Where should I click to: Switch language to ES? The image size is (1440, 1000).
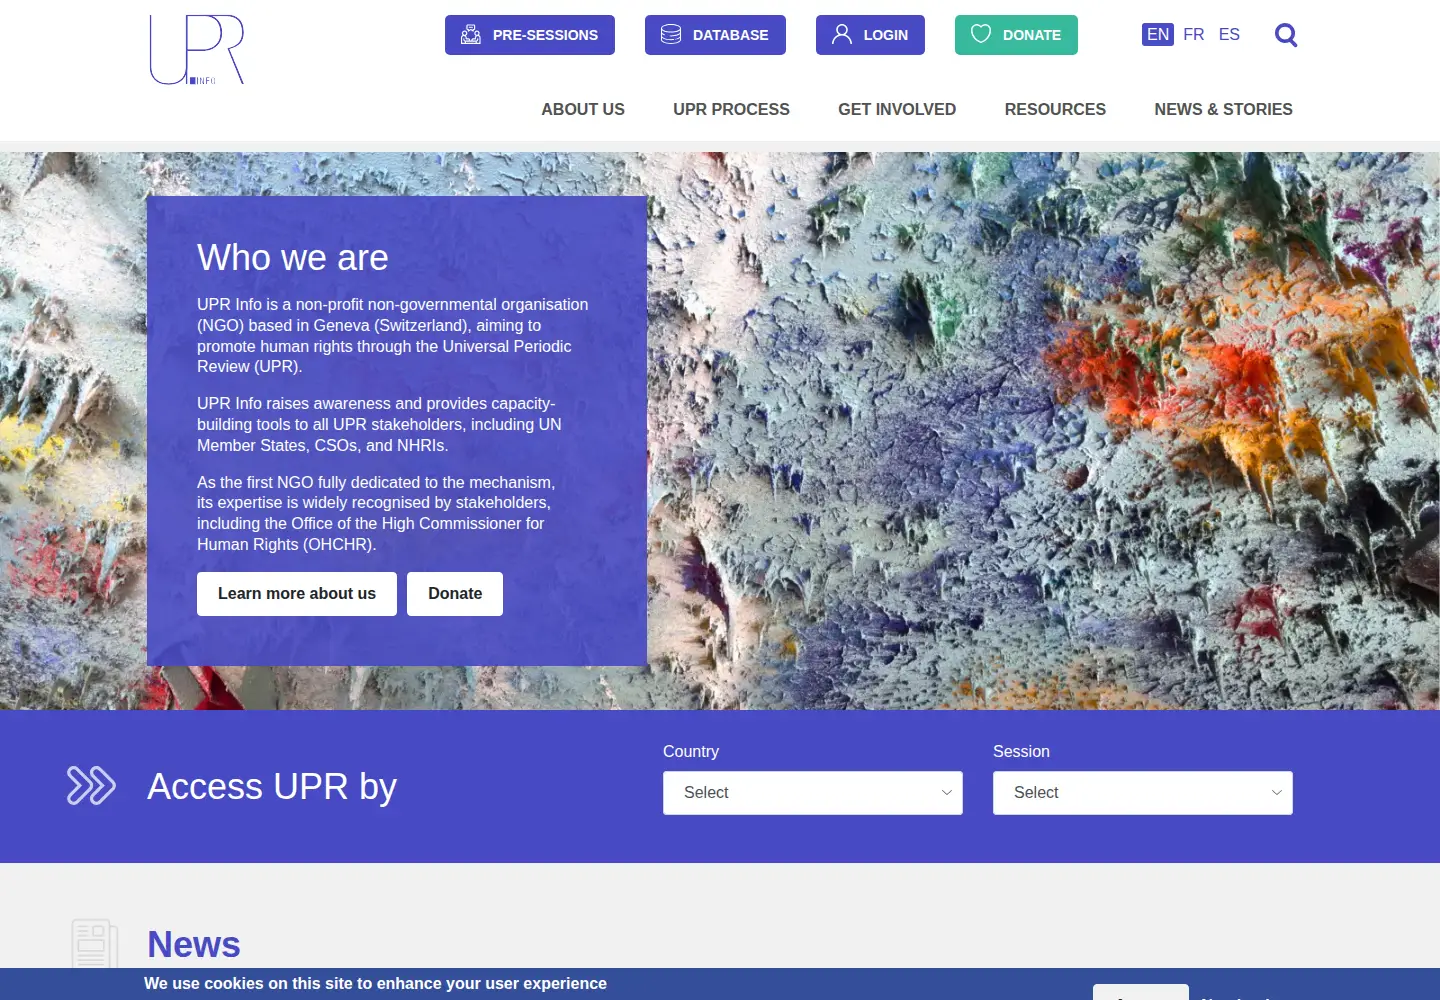pyautogui.click(x=1229, y=34)
